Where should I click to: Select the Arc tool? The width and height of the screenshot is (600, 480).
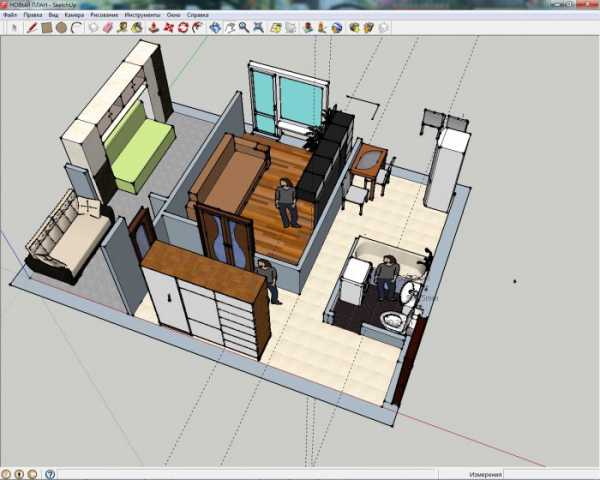click(x=75, y=27)
